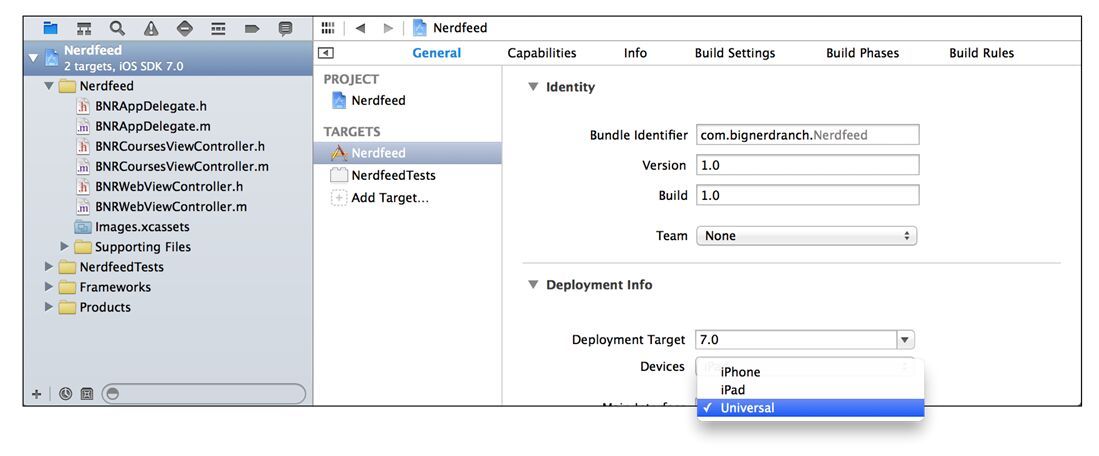Open the Project navigator folder icon
Image resolution: width=1099 pixels, height=456 pixels.
click(50, 28)
